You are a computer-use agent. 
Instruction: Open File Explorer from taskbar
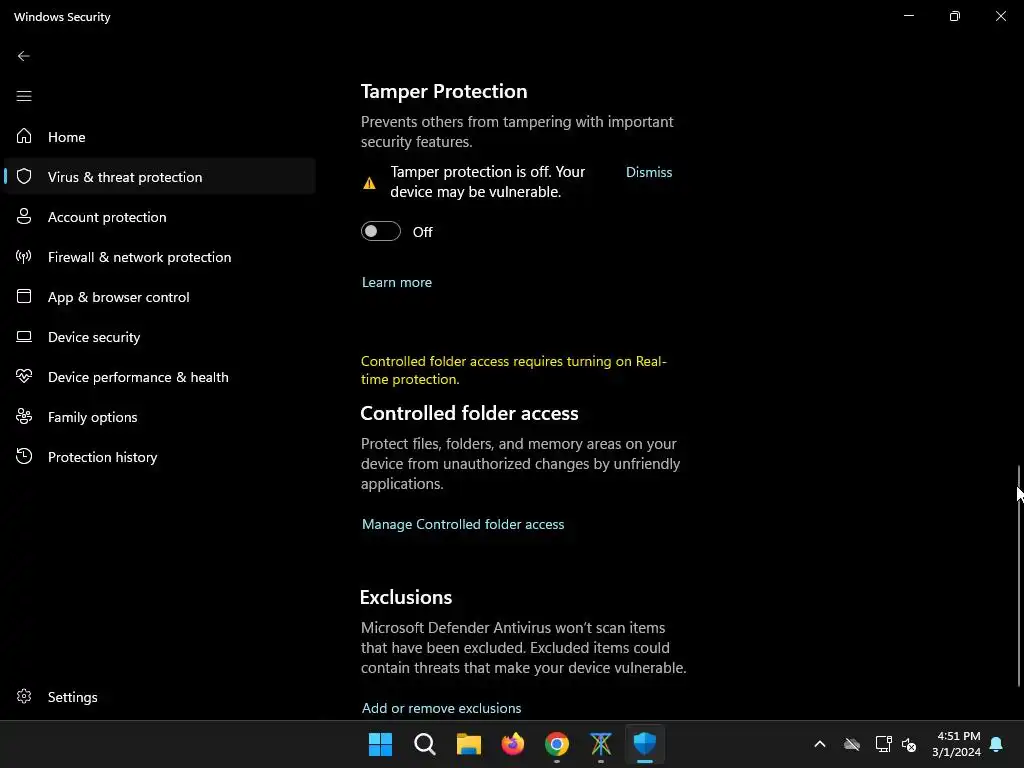point(468,744)
